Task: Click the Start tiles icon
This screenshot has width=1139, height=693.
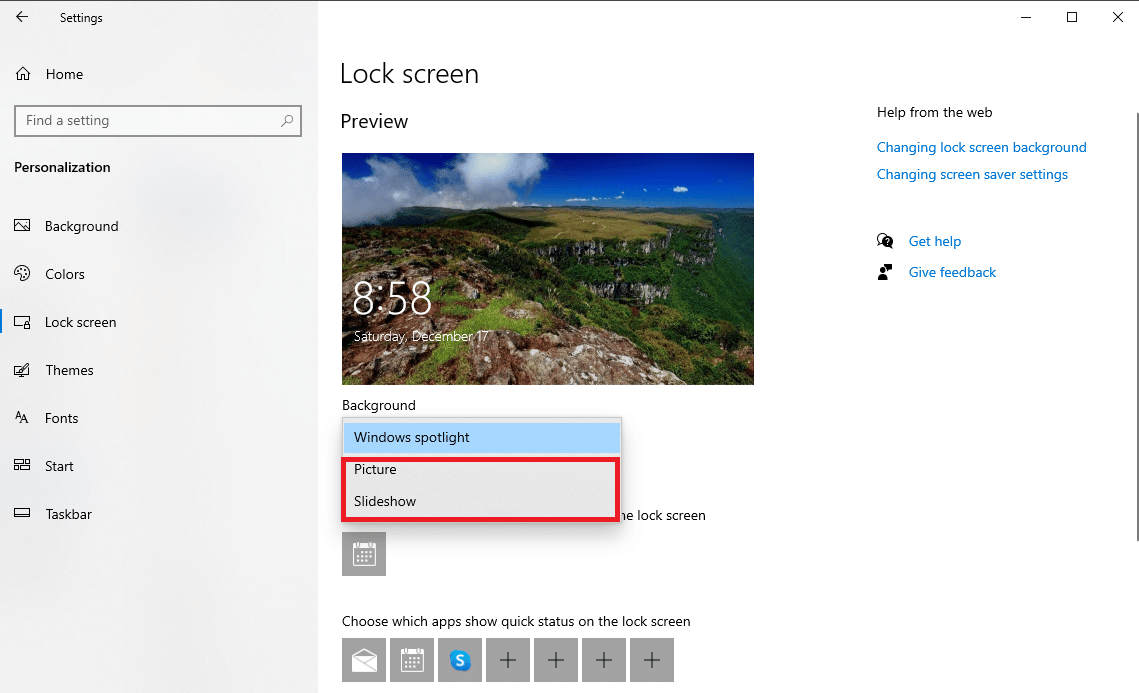Action: click(22, 465)
